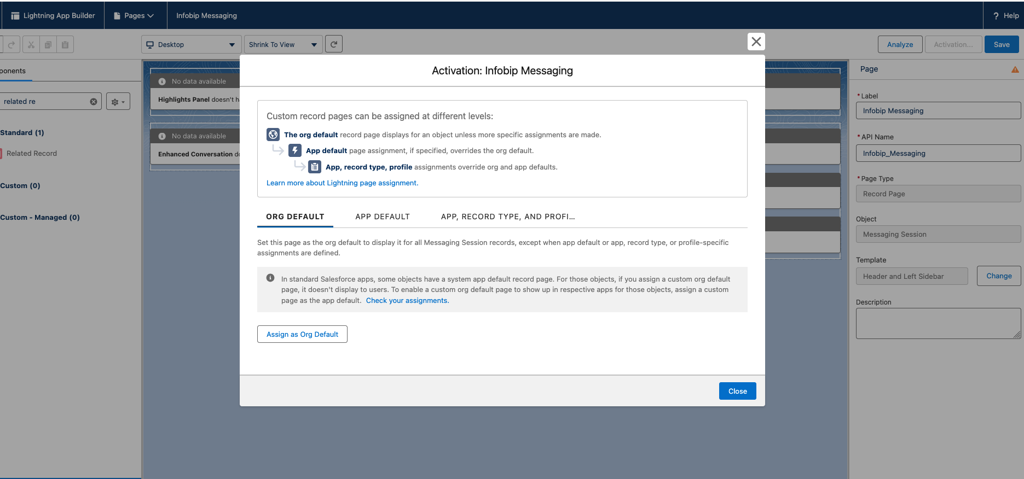
Task: Click the Activation: Infobip Messaging dialog title
Action: [502, 71]
